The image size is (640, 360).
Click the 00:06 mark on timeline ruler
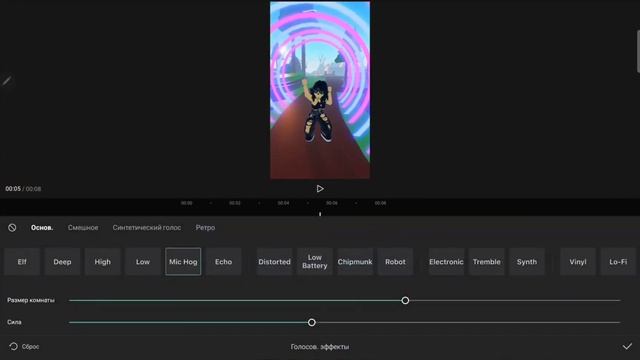click(332, 203)
